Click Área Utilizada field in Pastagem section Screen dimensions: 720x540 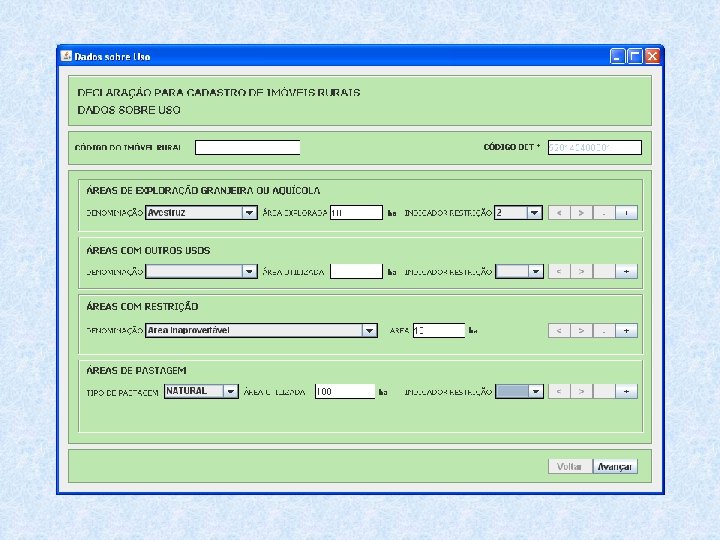(345, 391)
